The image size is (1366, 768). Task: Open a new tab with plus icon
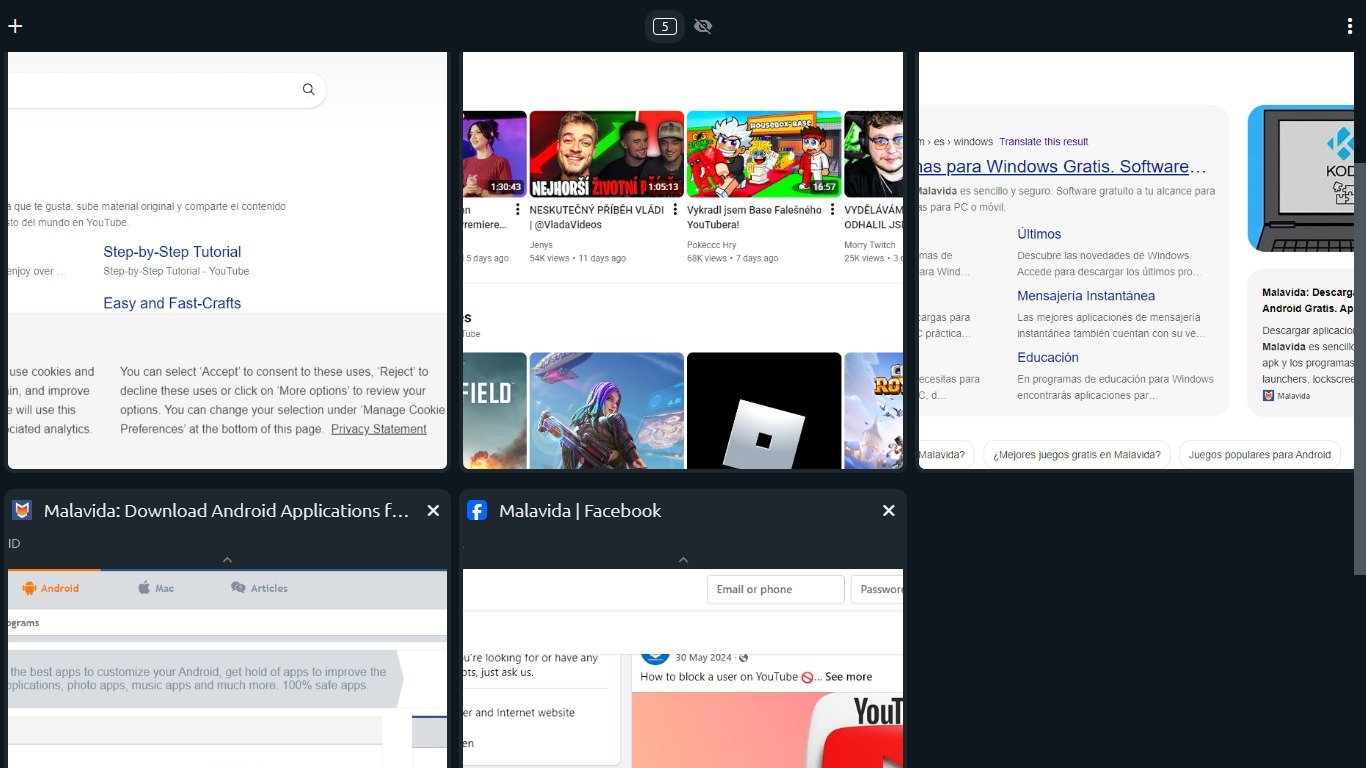coord(15,26)
